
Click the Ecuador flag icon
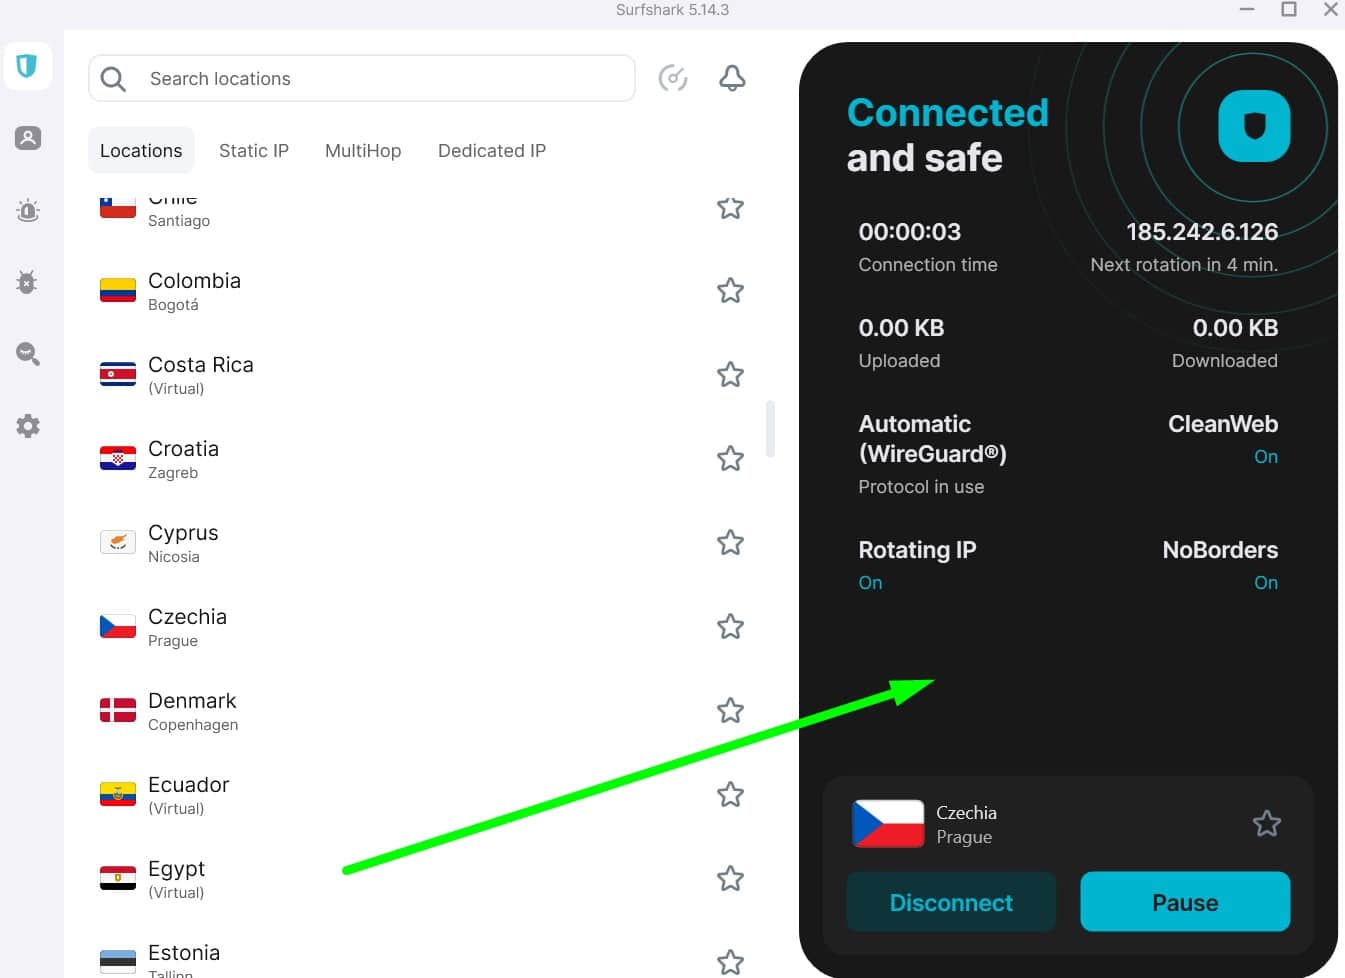coord(118,795)
